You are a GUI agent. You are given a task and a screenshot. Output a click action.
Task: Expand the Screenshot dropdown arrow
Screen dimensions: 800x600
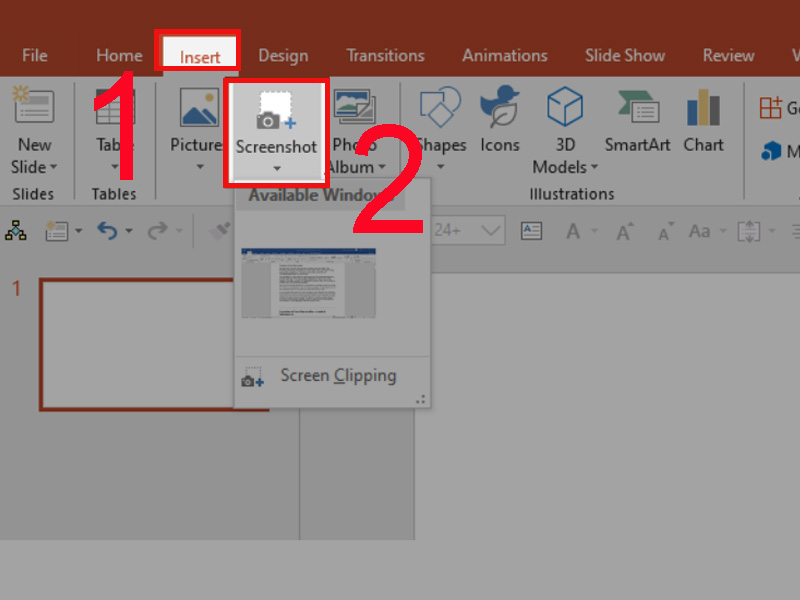277,170
